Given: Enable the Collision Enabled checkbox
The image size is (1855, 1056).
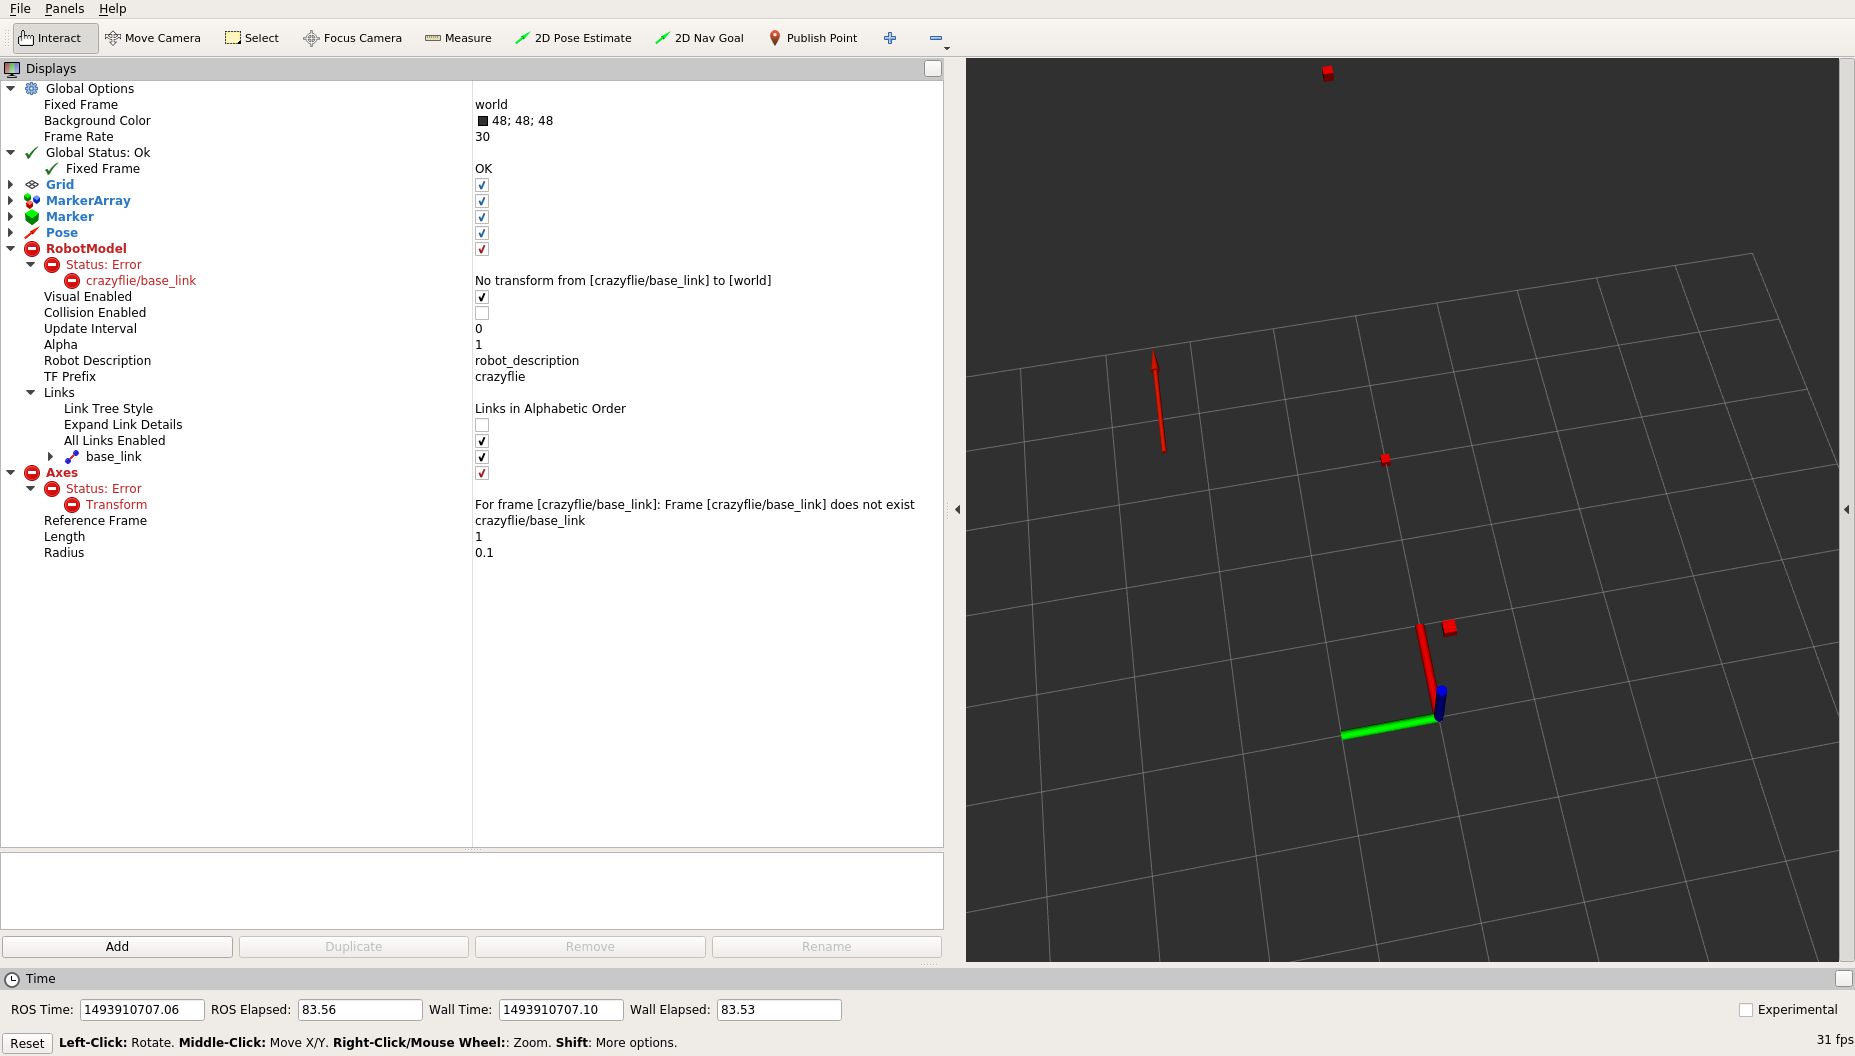Looking at the screenshot, I should point(482,313).
